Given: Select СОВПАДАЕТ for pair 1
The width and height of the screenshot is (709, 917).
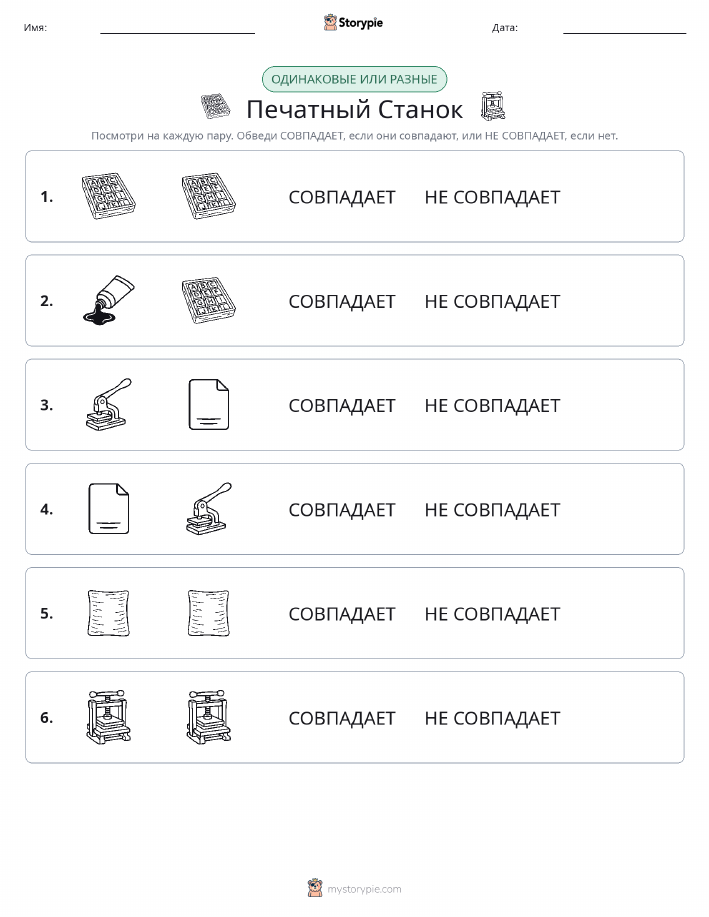Looking at the screenshot, I should point(342,197).
